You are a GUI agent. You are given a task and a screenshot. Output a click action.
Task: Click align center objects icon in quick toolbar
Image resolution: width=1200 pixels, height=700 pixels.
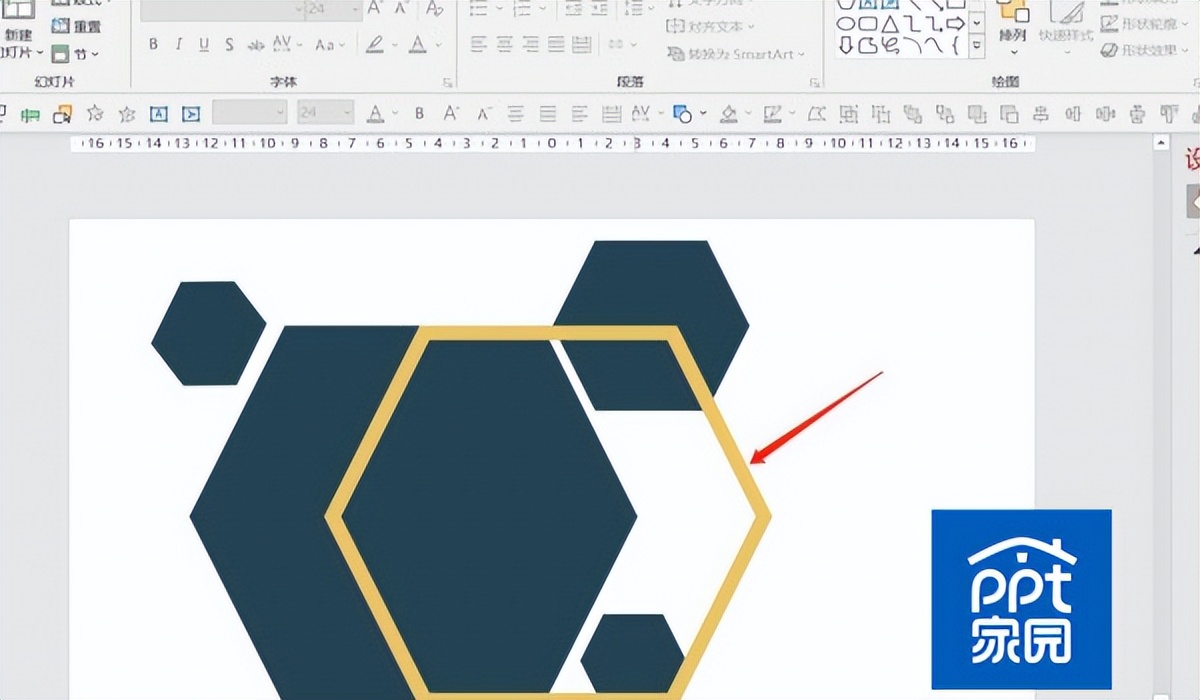tap(1041, 114)
